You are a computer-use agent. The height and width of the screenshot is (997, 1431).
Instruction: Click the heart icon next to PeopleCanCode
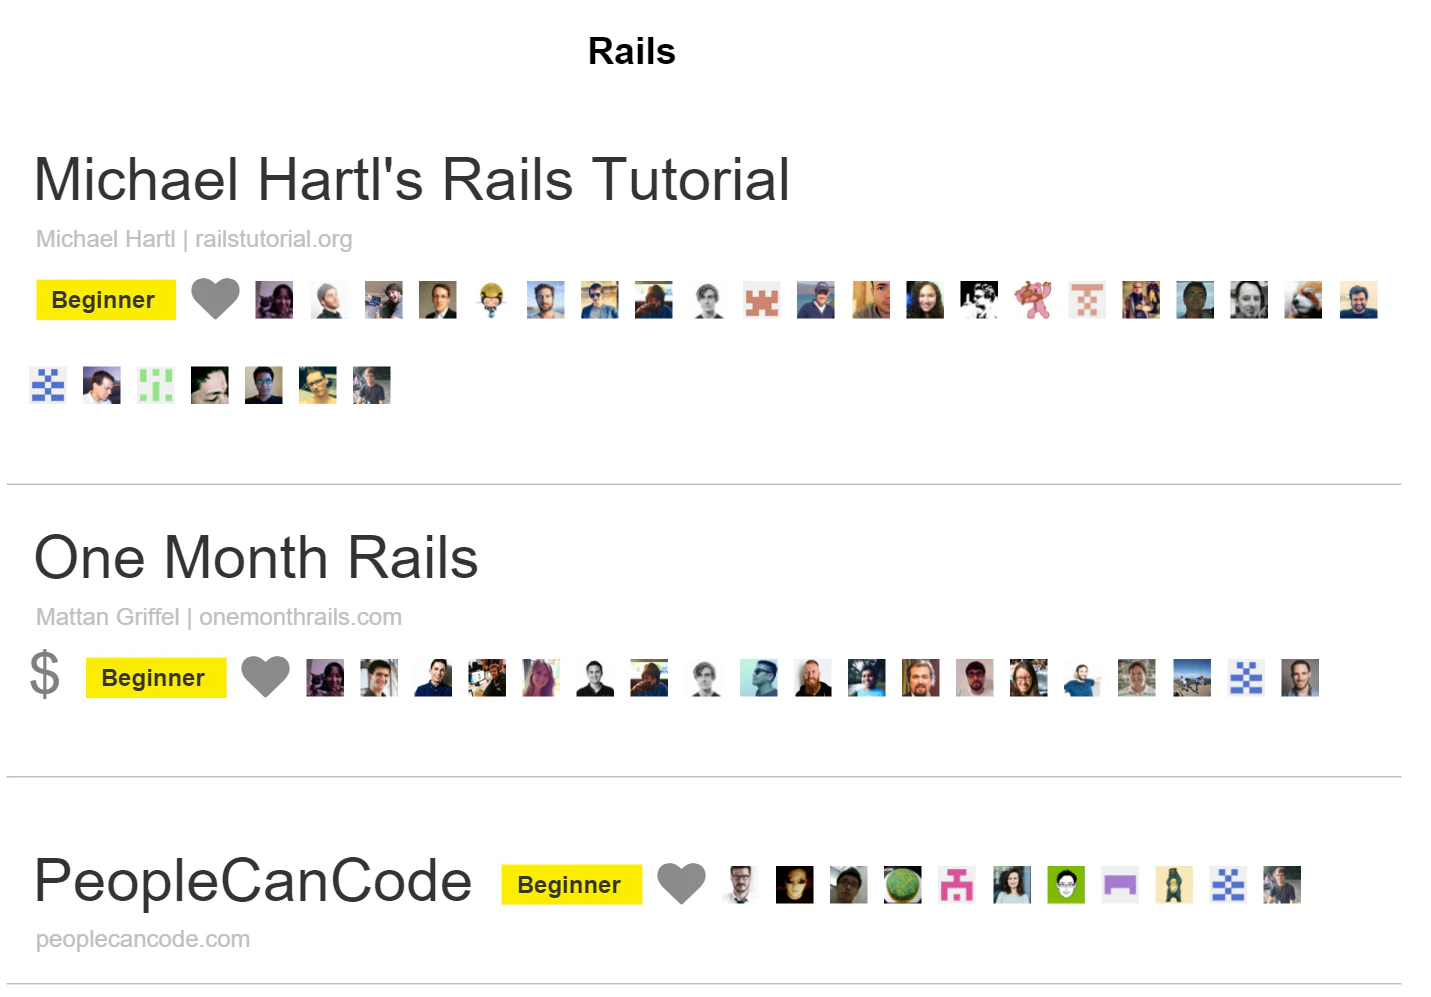[x=681, y=883]
